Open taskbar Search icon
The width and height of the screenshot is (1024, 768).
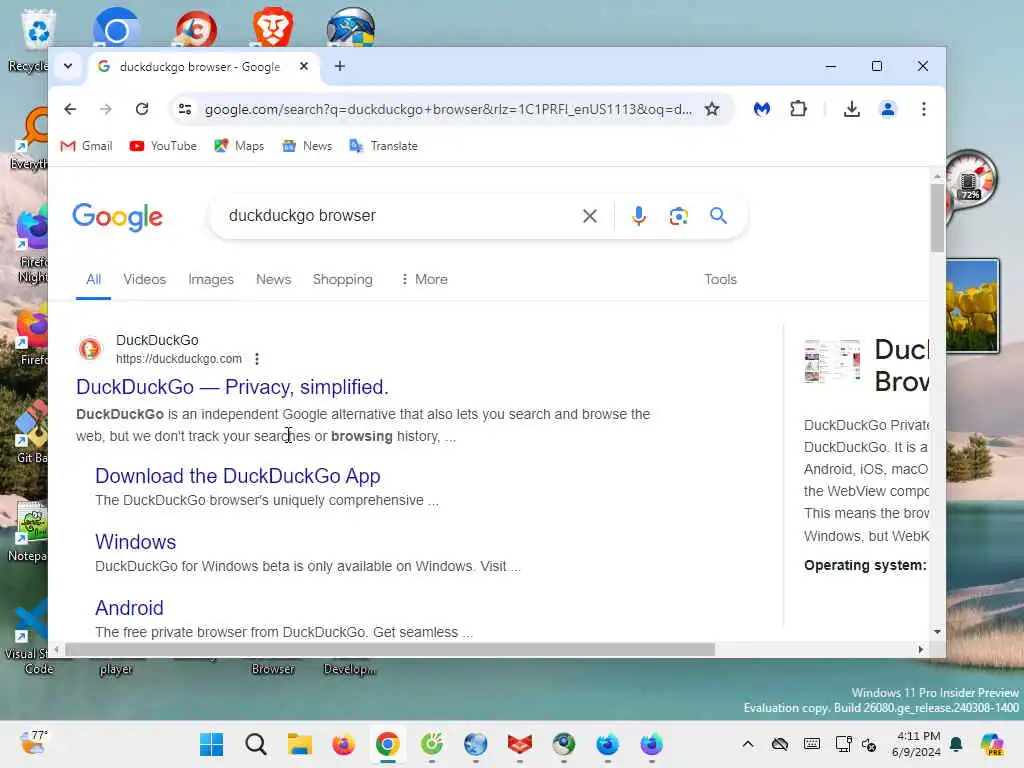255,744
